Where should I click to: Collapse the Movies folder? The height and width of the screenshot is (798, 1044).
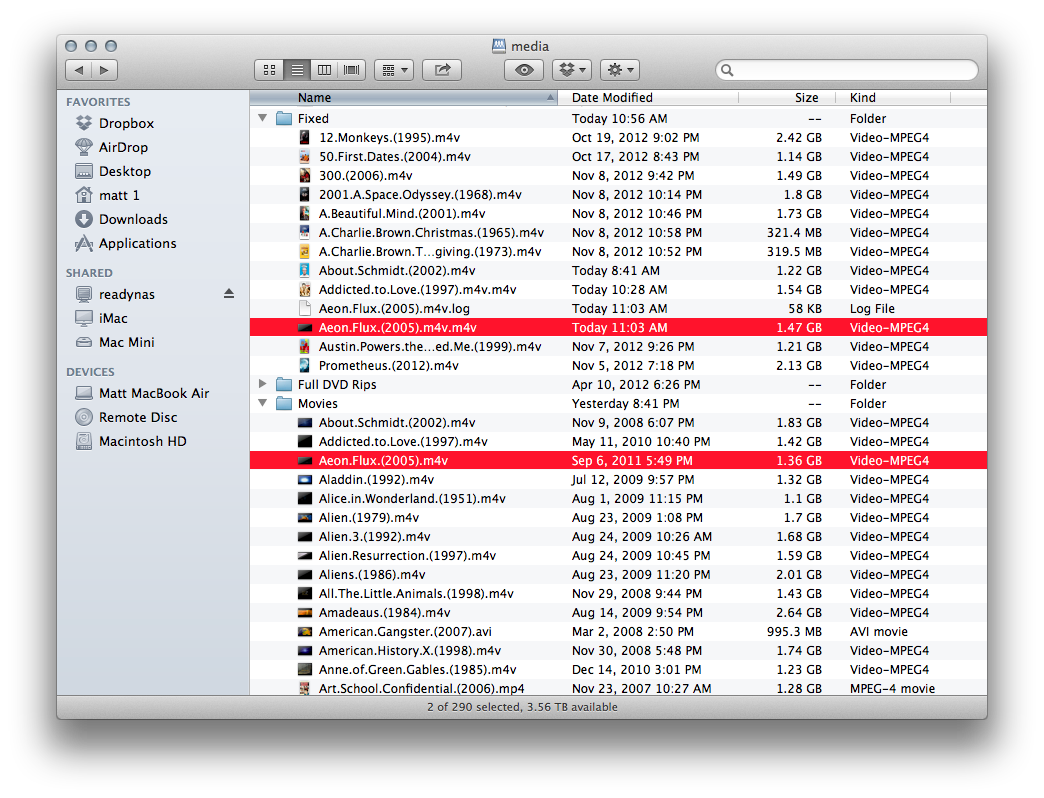pyautogui.click(x=263, y=403)
